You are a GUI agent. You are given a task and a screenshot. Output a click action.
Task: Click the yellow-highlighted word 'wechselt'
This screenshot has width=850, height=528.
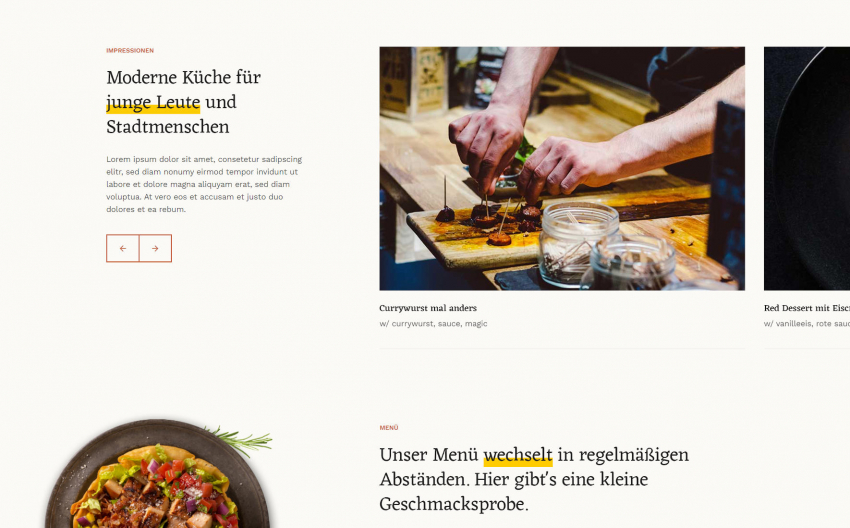(518, 455)
